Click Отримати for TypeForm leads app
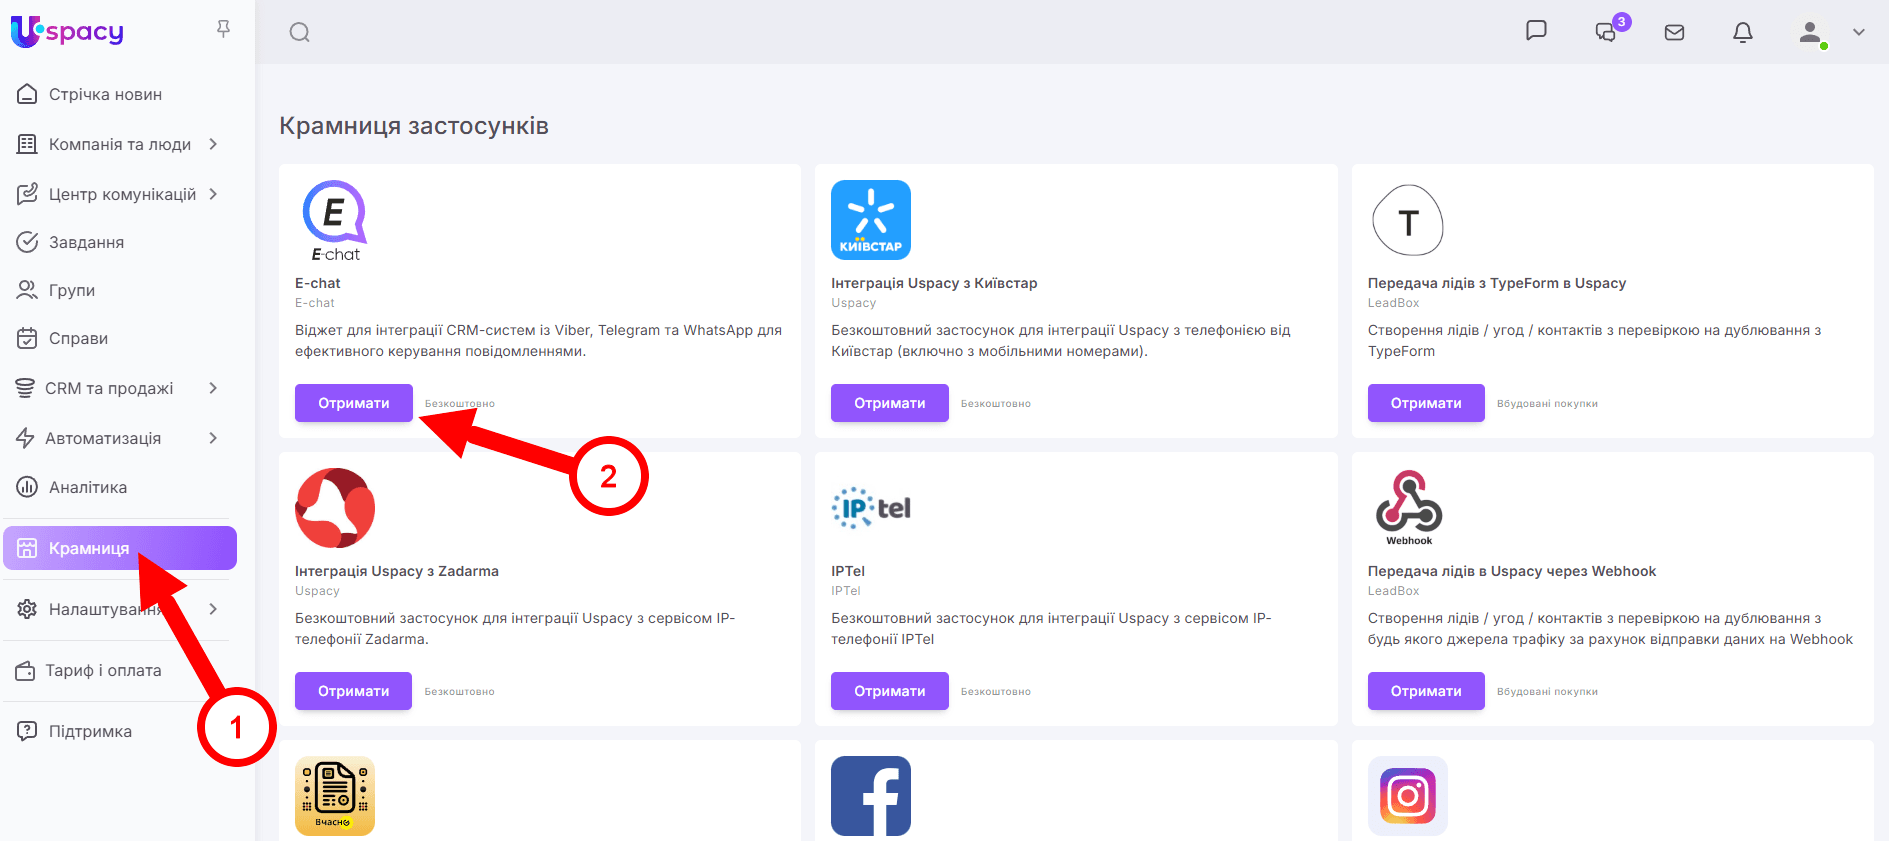The height and width of the screenshot is (841, 1889). pos(1426,403)
